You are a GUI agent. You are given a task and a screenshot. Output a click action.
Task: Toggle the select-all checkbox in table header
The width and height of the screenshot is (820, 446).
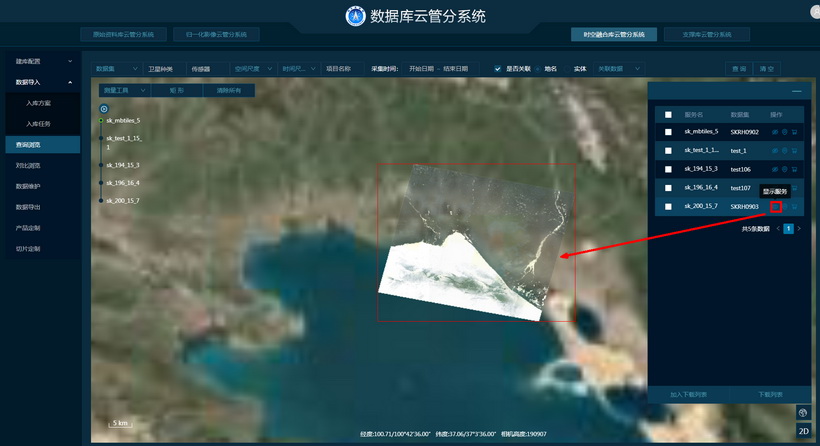point(668,115)
